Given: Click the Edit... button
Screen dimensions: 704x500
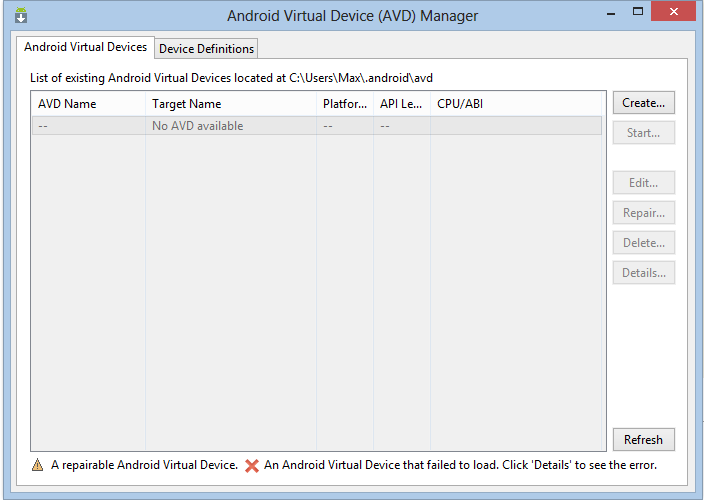Looking at the screenshot, I should click(x=643, y=183).
